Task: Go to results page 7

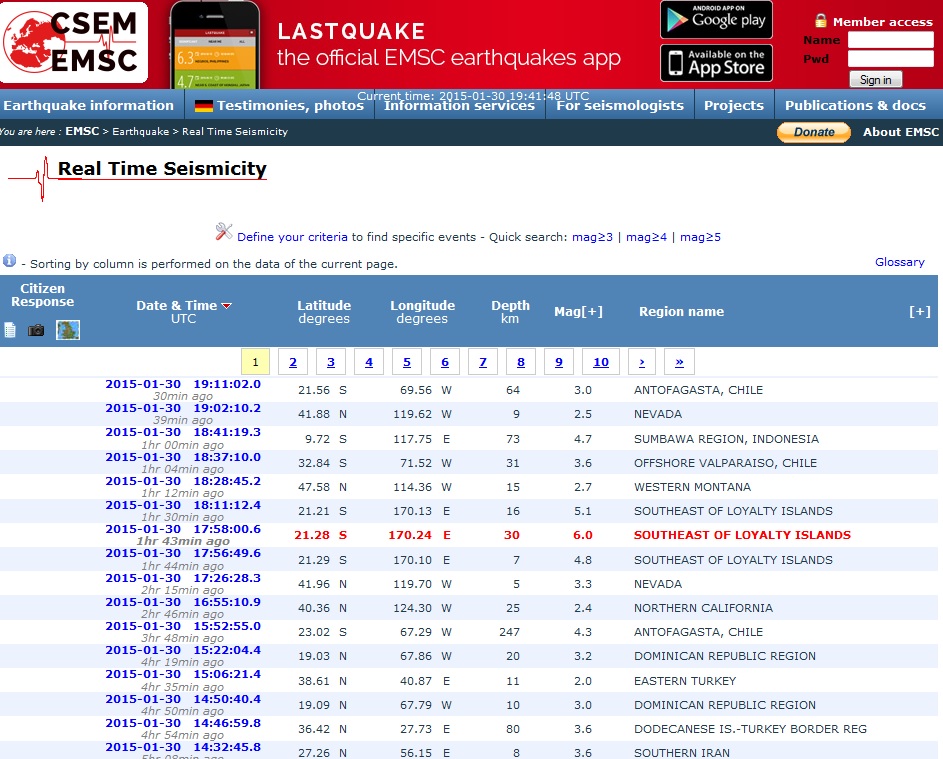Action: [482, 362]
